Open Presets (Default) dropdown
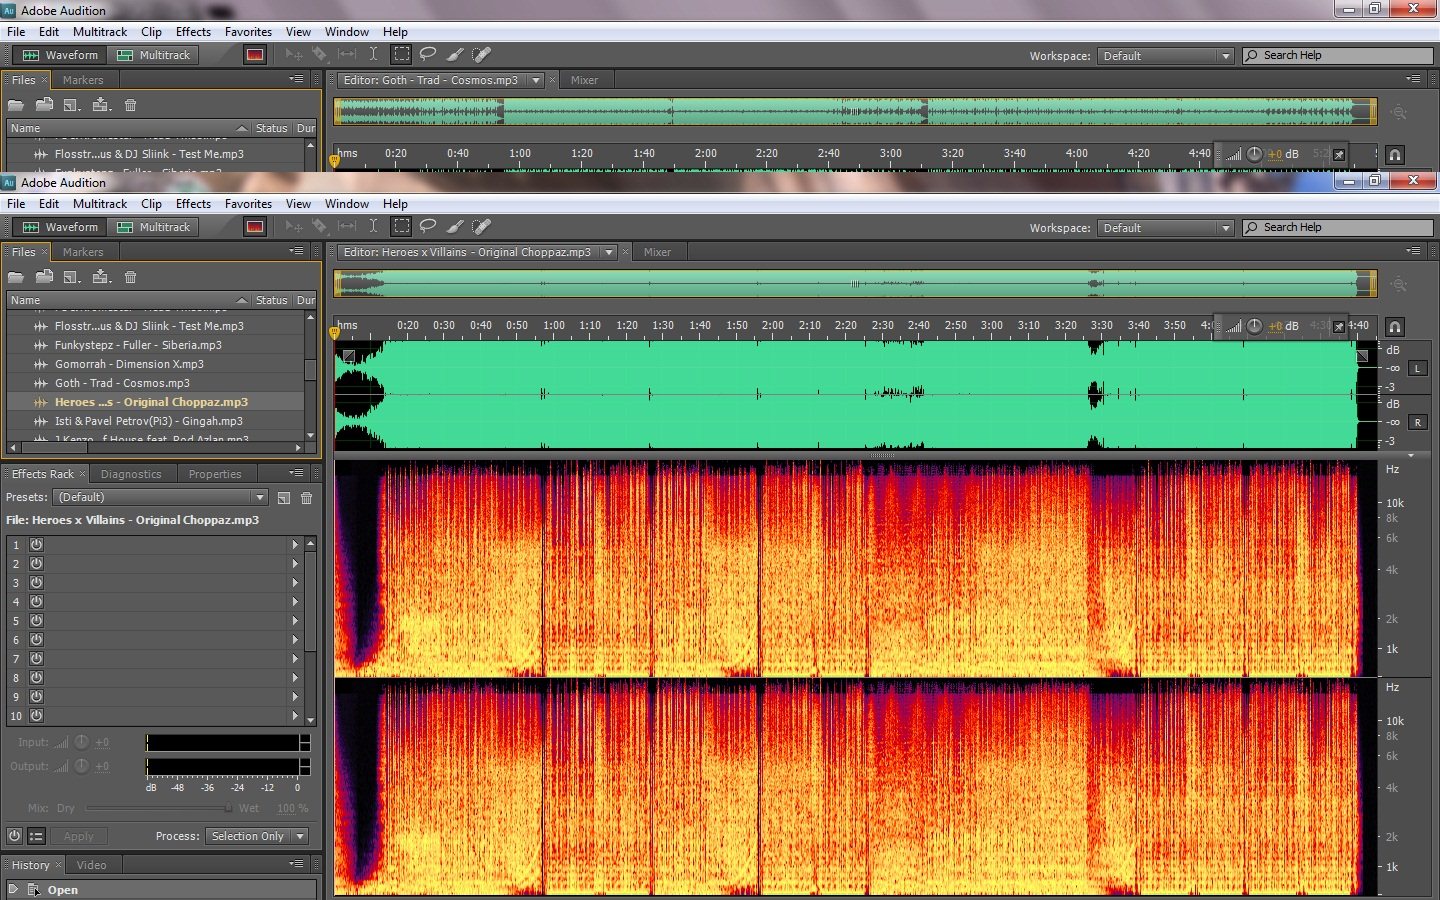Viewport: 1440px width, 900px height. pos(160,497)
